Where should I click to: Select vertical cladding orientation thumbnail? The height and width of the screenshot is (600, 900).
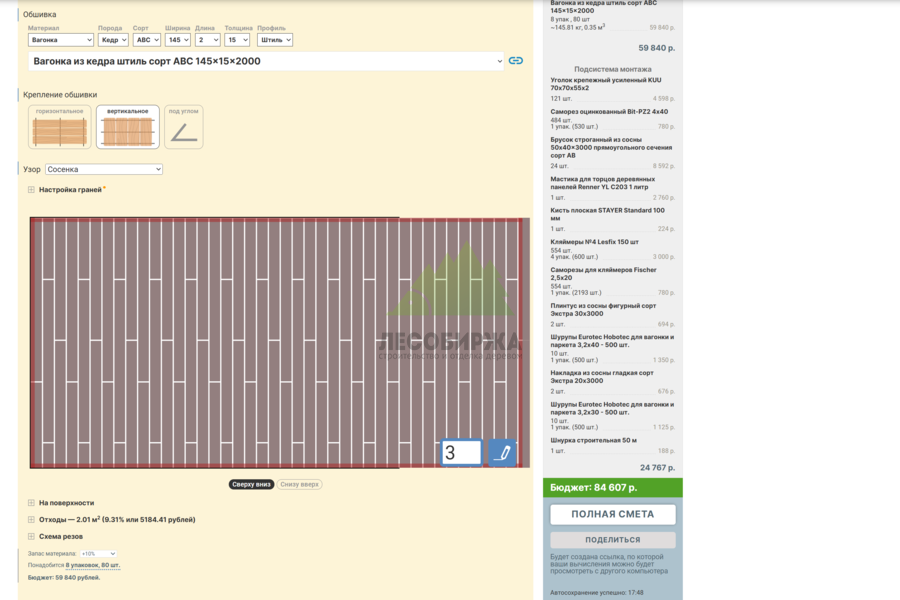coord(127,127)
